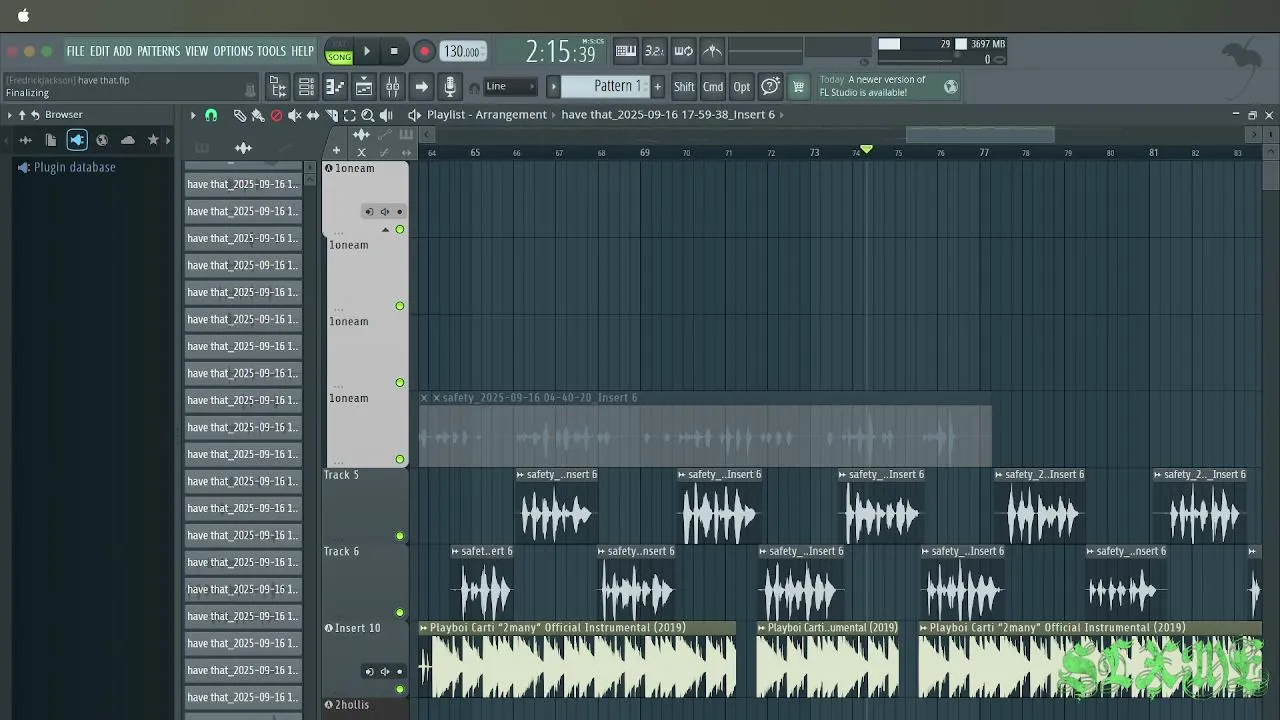This screenshot has width=1280, height=720.
Task: Expand the Browser menu arrow
Action: point(10,115)
